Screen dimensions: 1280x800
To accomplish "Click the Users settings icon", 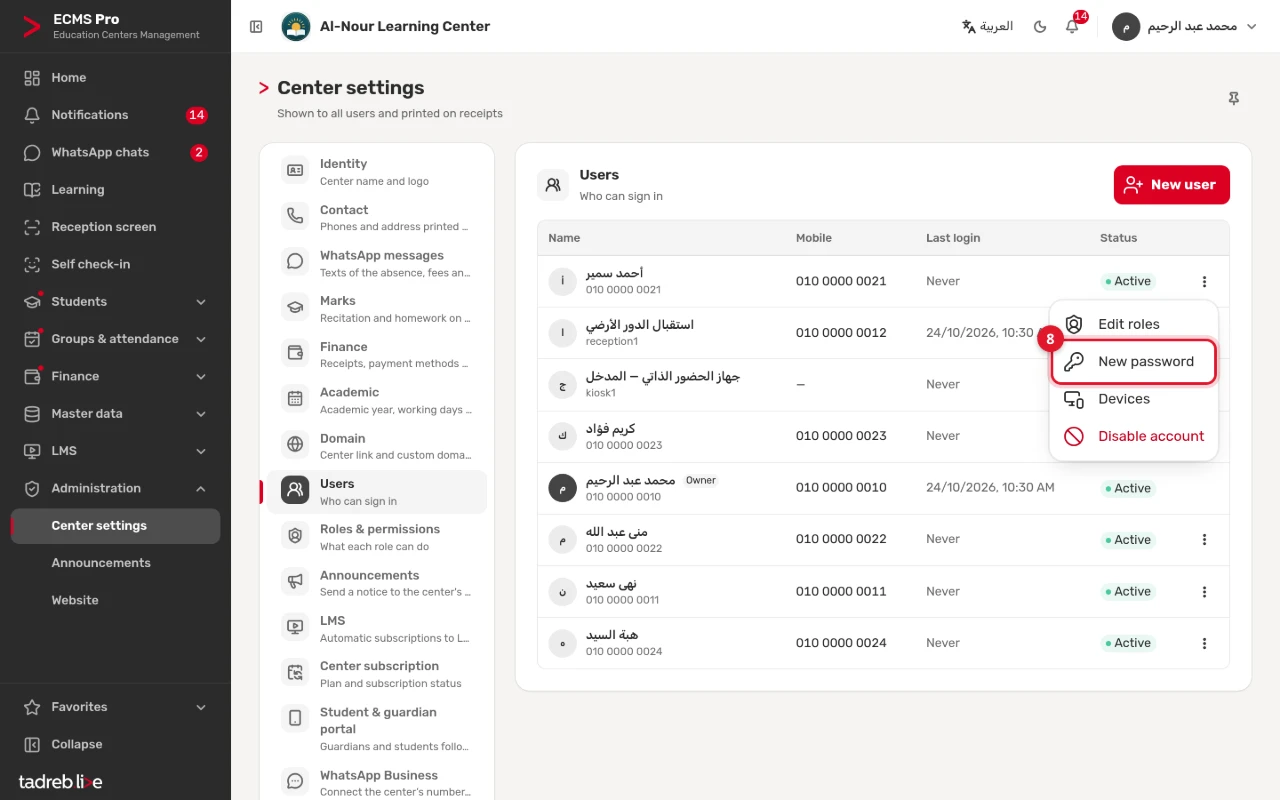I will (x=295, y=490).
